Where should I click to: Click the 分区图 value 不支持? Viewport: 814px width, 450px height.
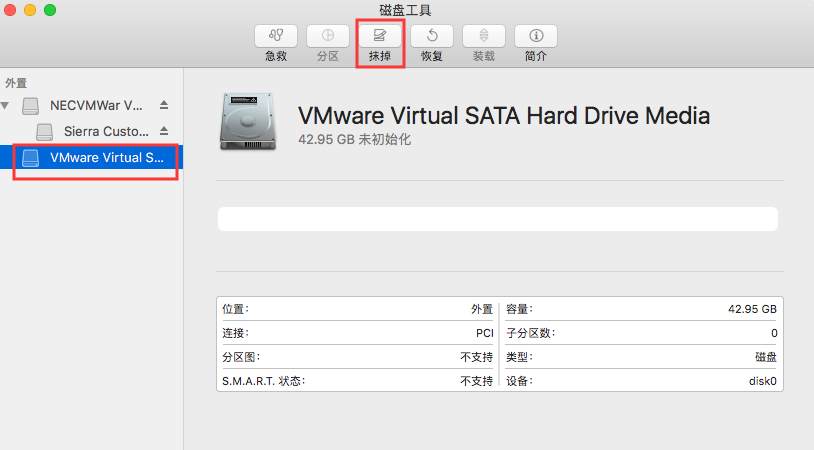pos(476,357)
